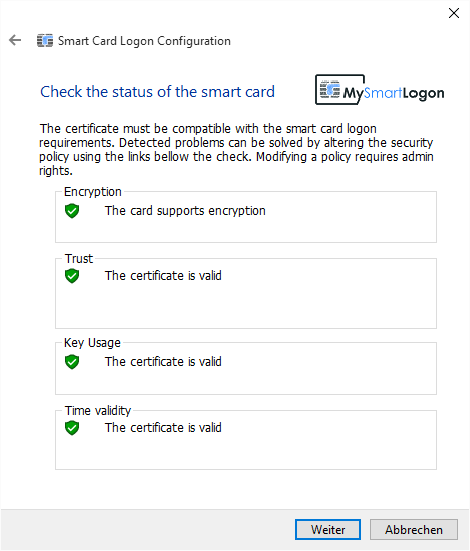Click the MySmartLogon logo
Image resolution: width=470 pixels, height=551 pixels.
click(x=380, y=90)
